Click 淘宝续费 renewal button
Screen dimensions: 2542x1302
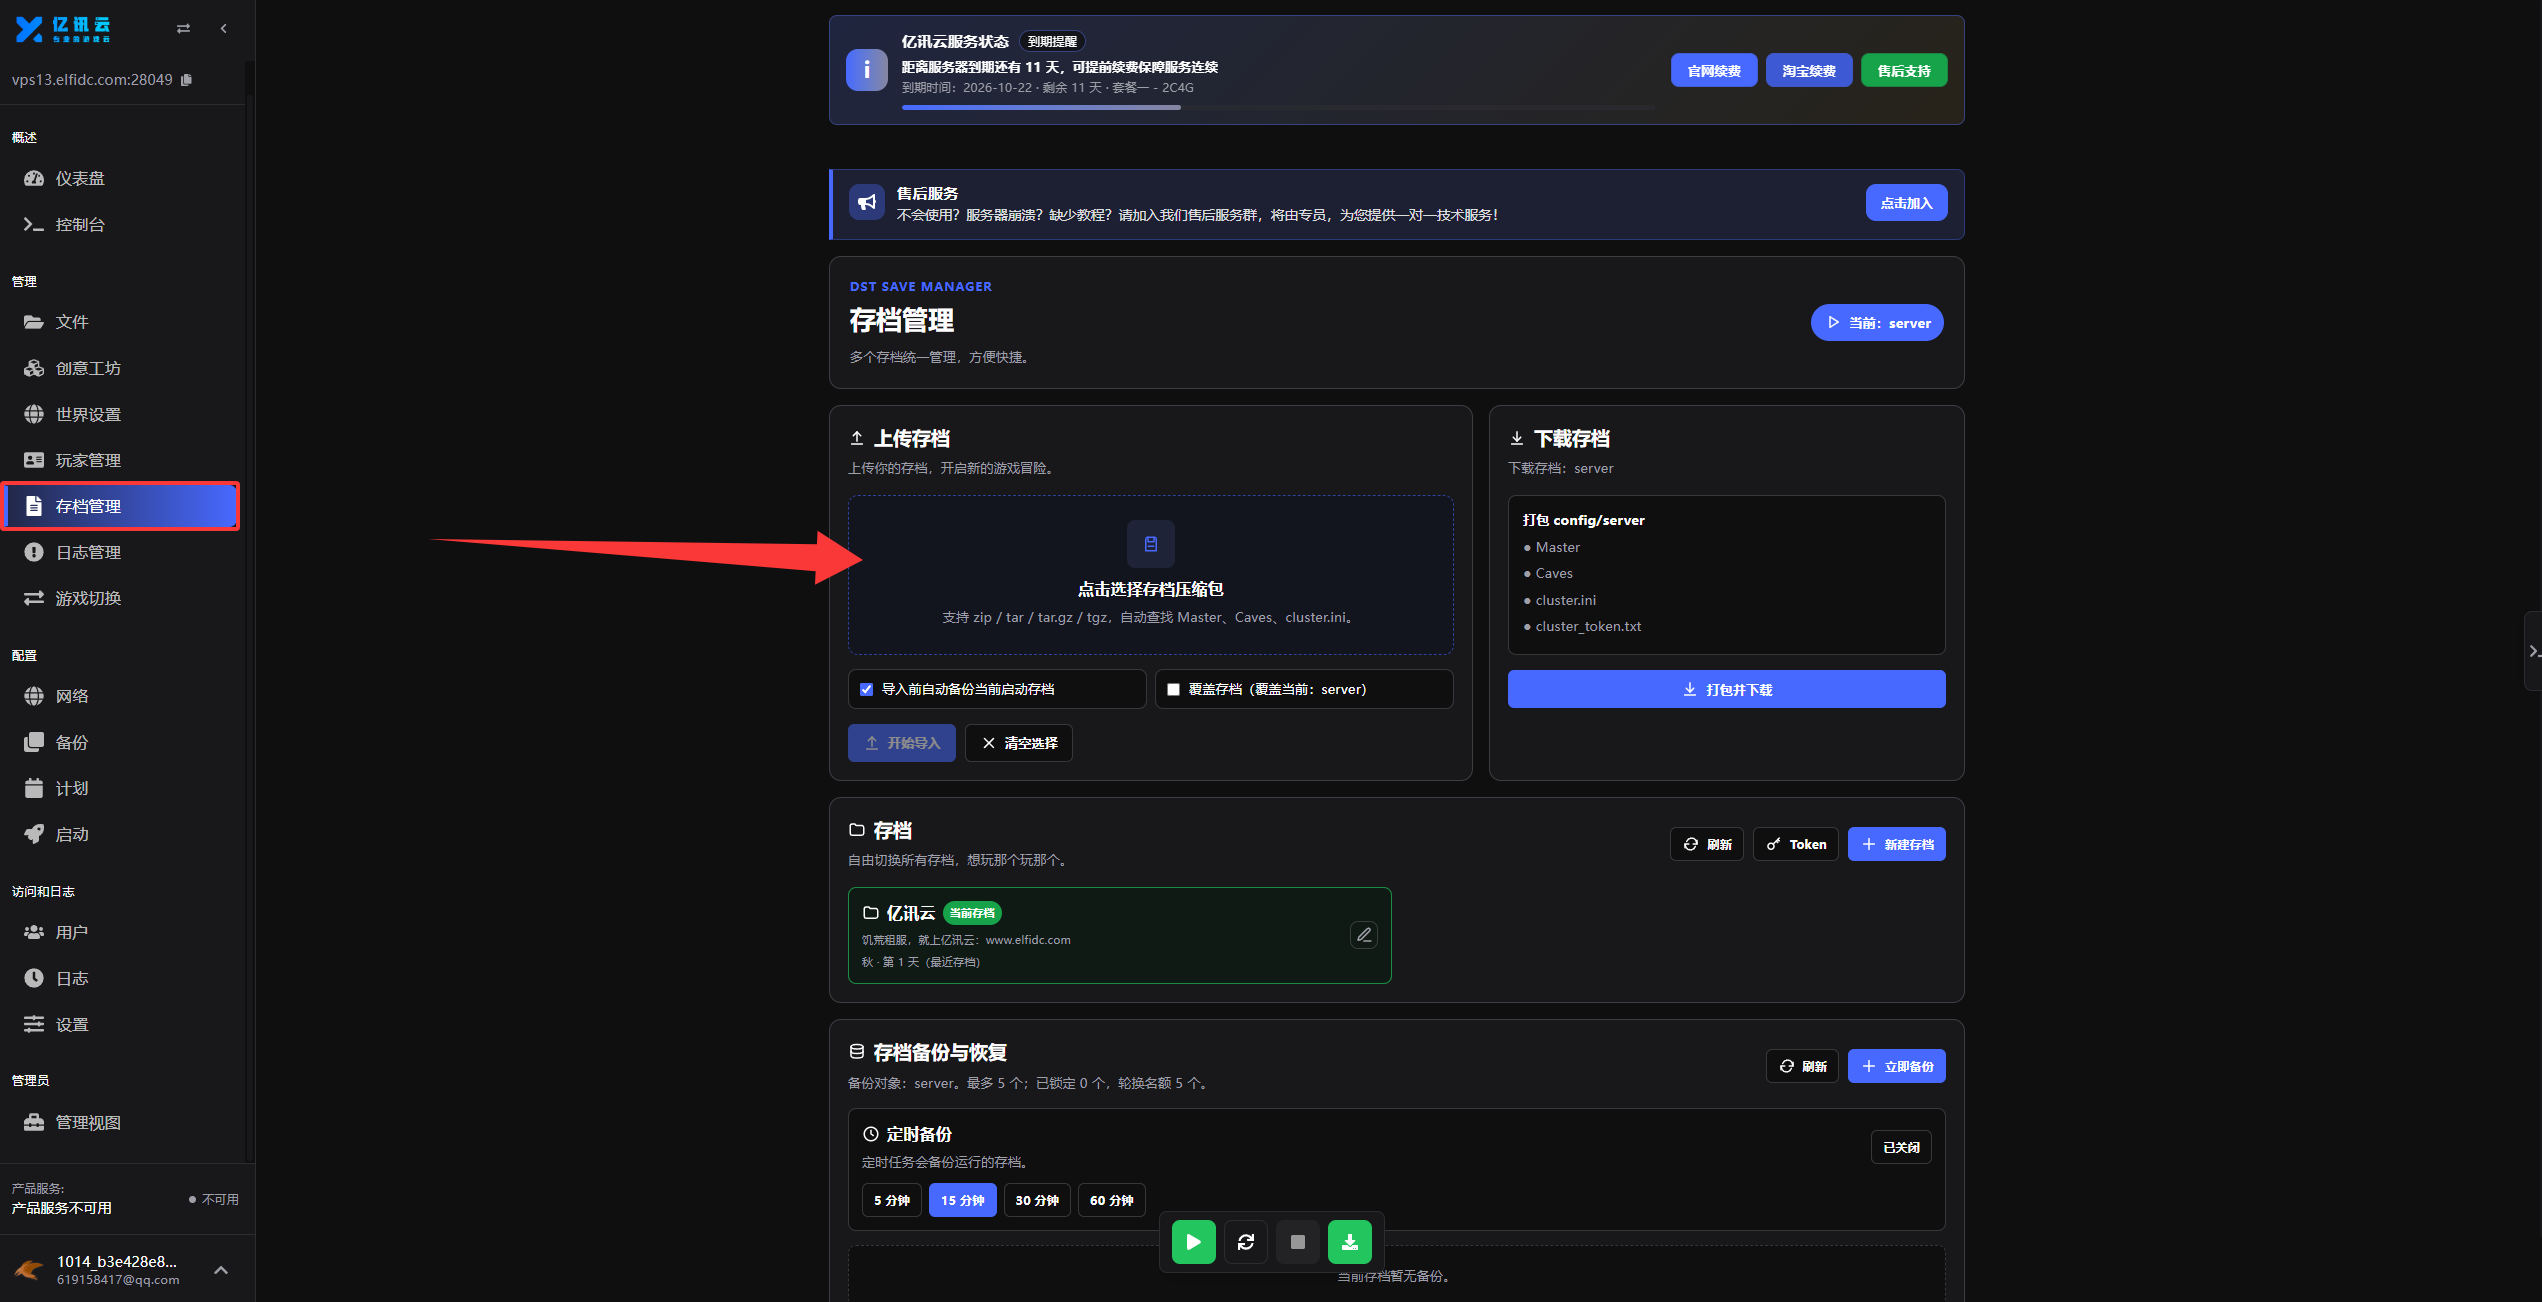1809,70
